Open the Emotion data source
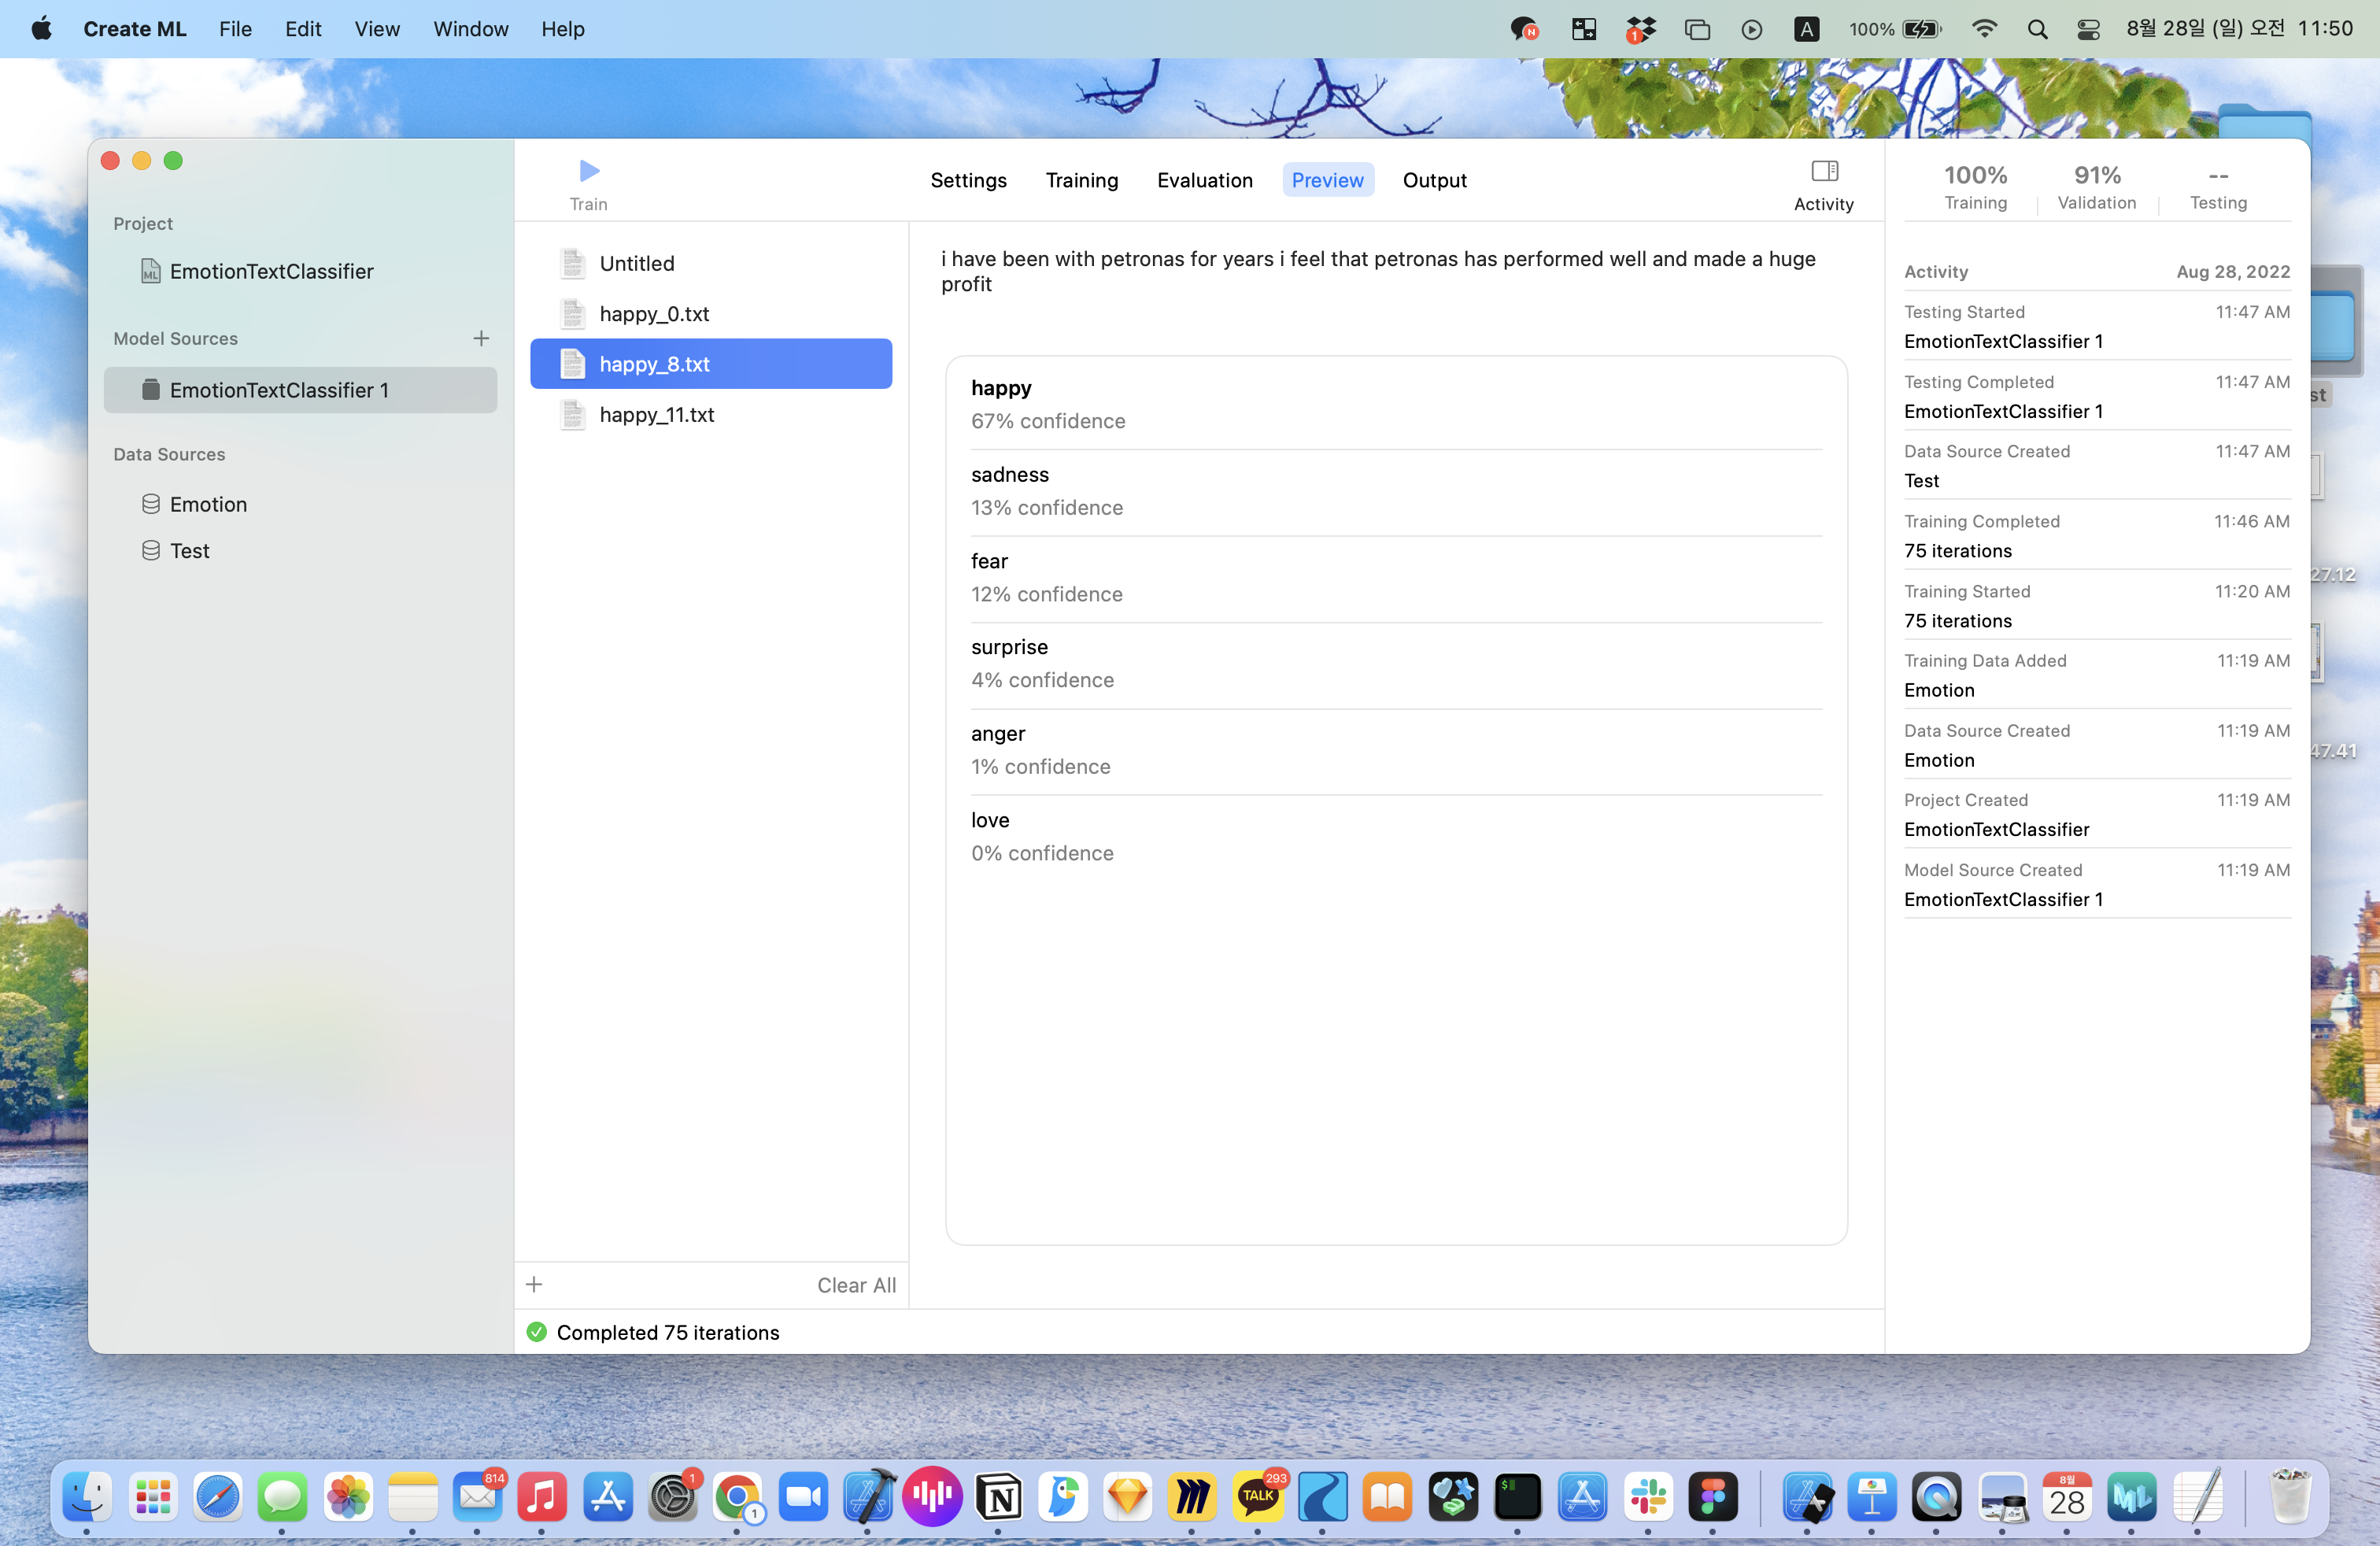 point(300,504)
